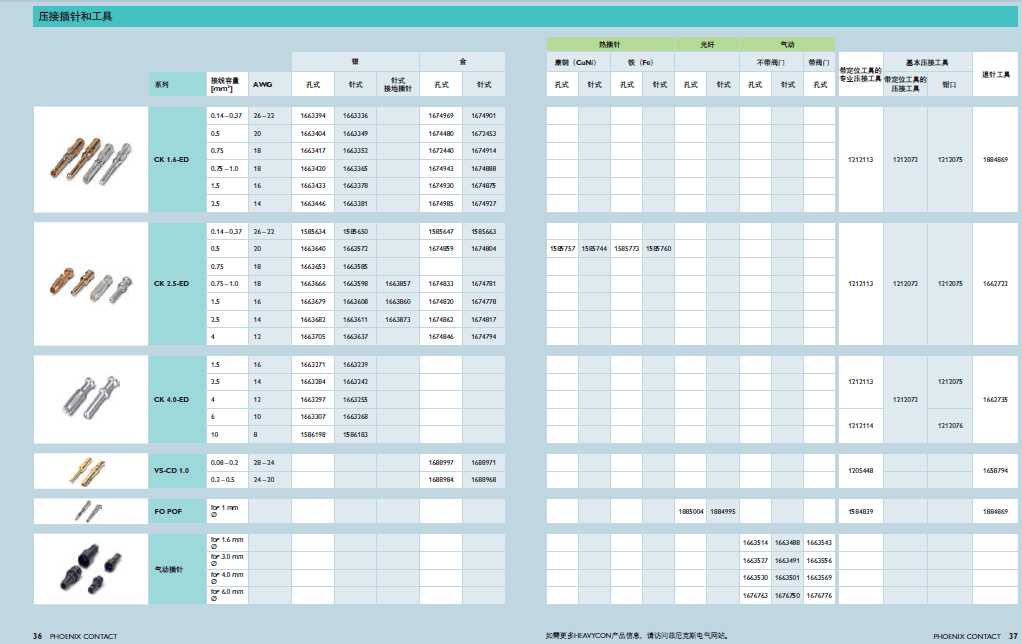Image resolution: width=1022 pixels, height=644 pixels.
Task: Select part number 1585757 in hot-plug column
Action: pos(562,248)
